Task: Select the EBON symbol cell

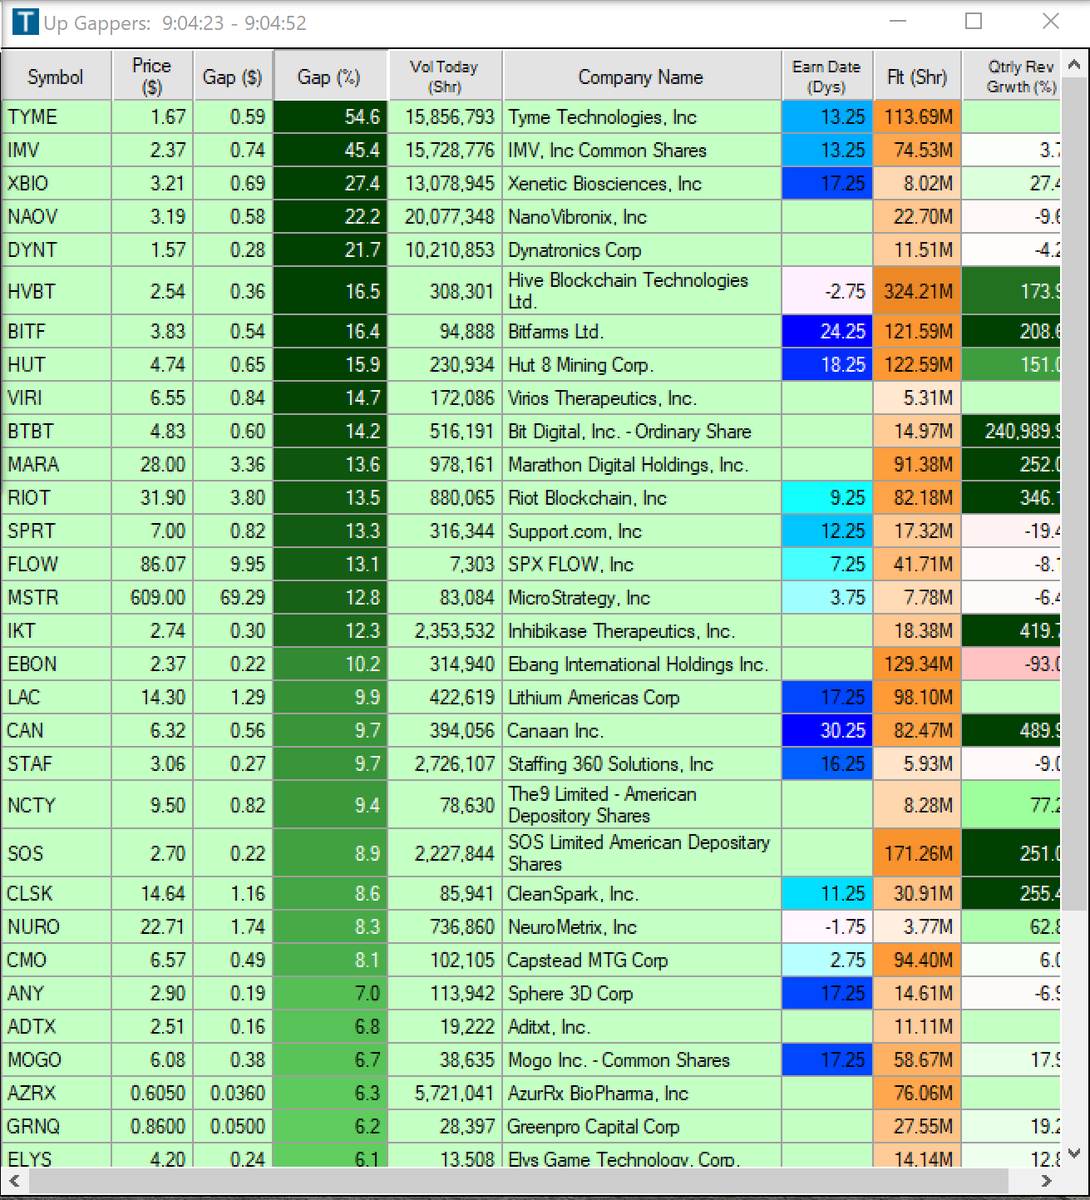Action: 56,664
